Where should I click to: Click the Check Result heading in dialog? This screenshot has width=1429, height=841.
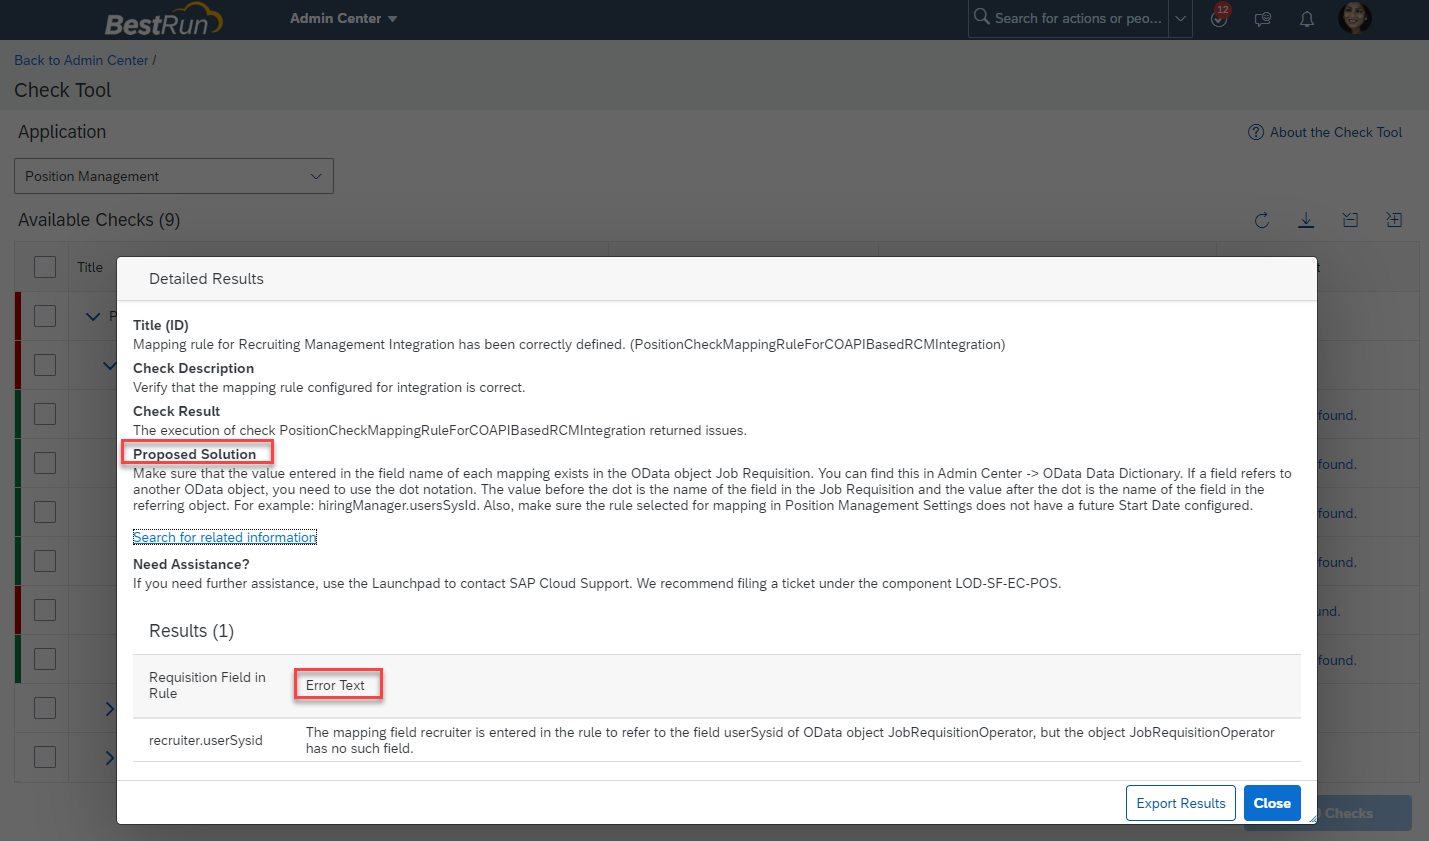coord(176,411)
